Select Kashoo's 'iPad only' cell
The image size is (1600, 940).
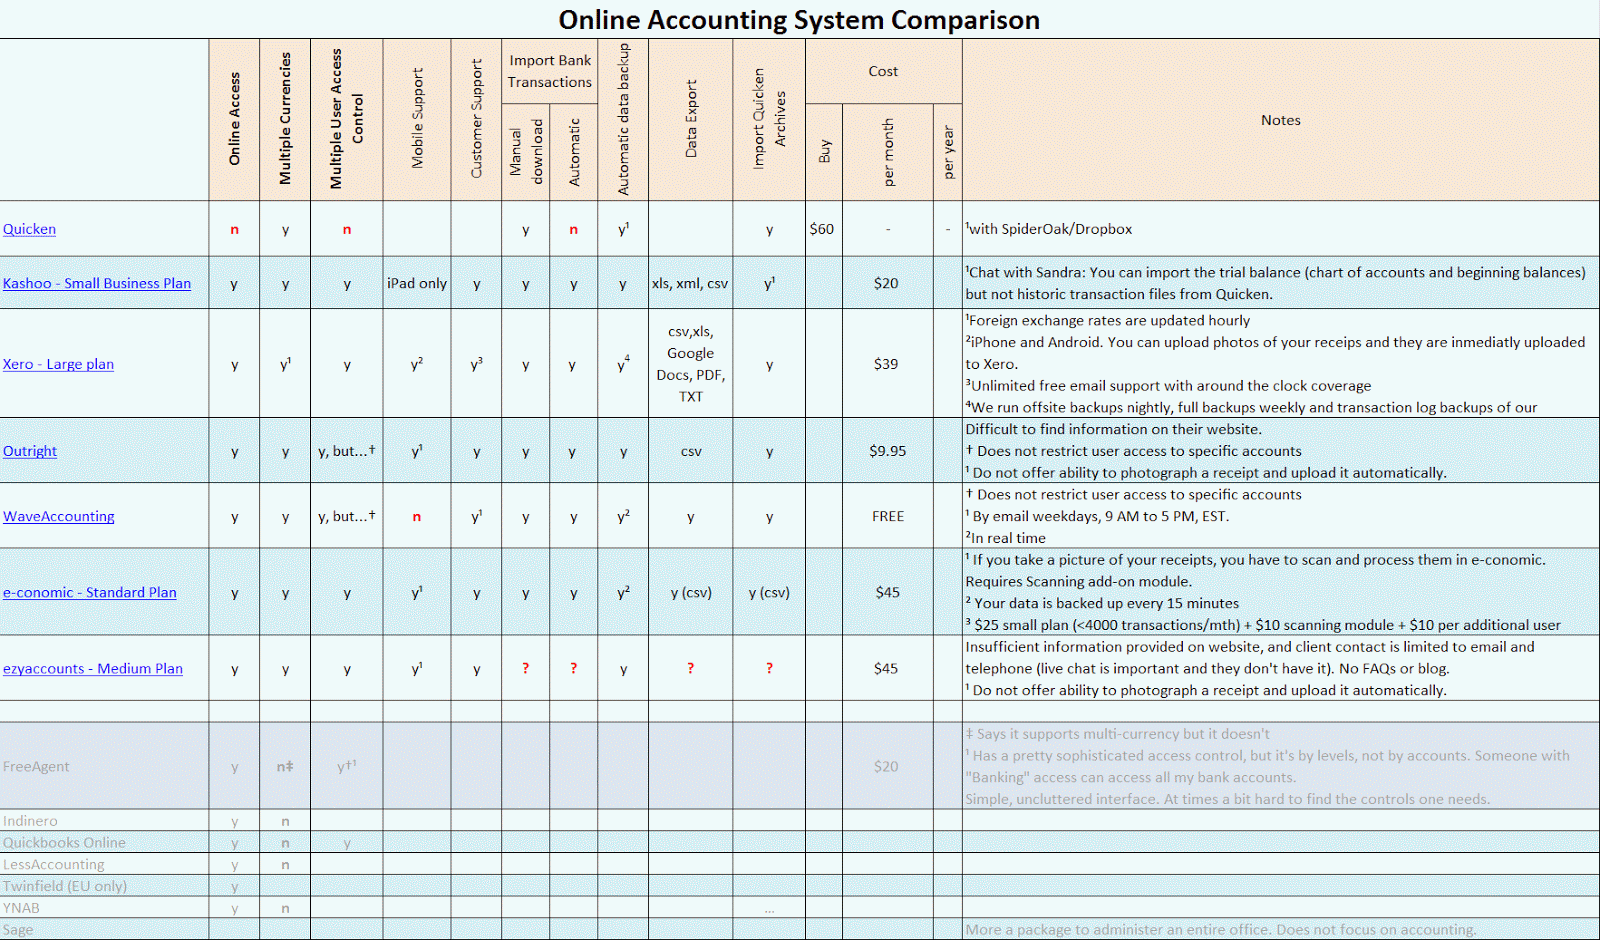417,283
